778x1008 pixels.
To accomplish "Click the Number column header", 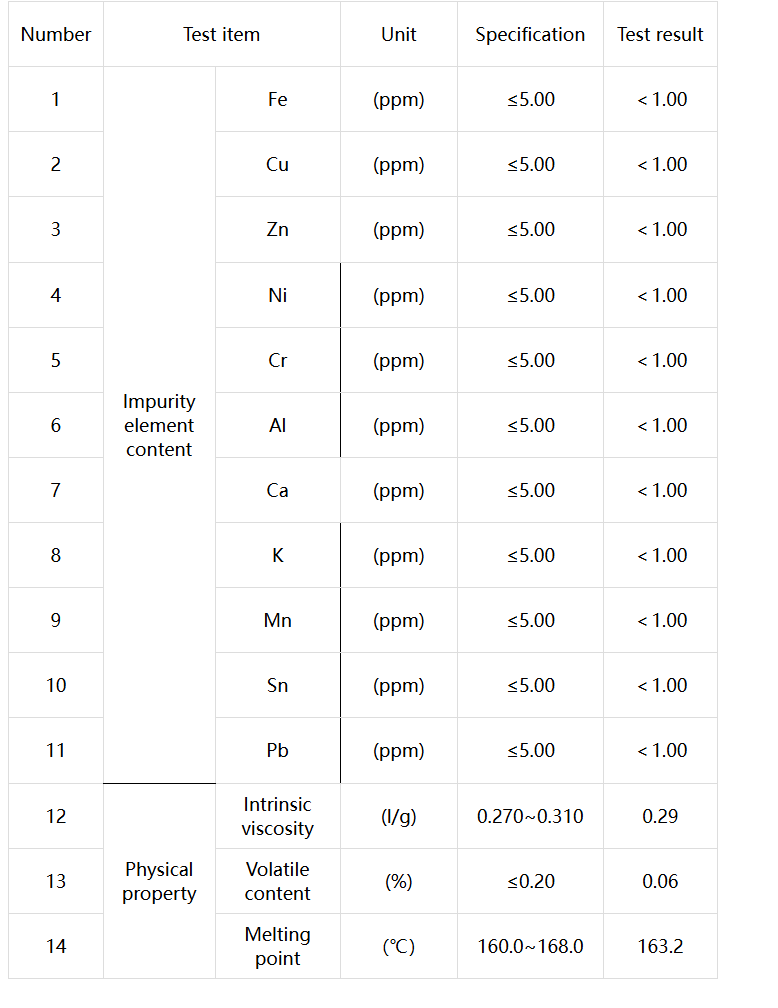I will coord(56,35).
